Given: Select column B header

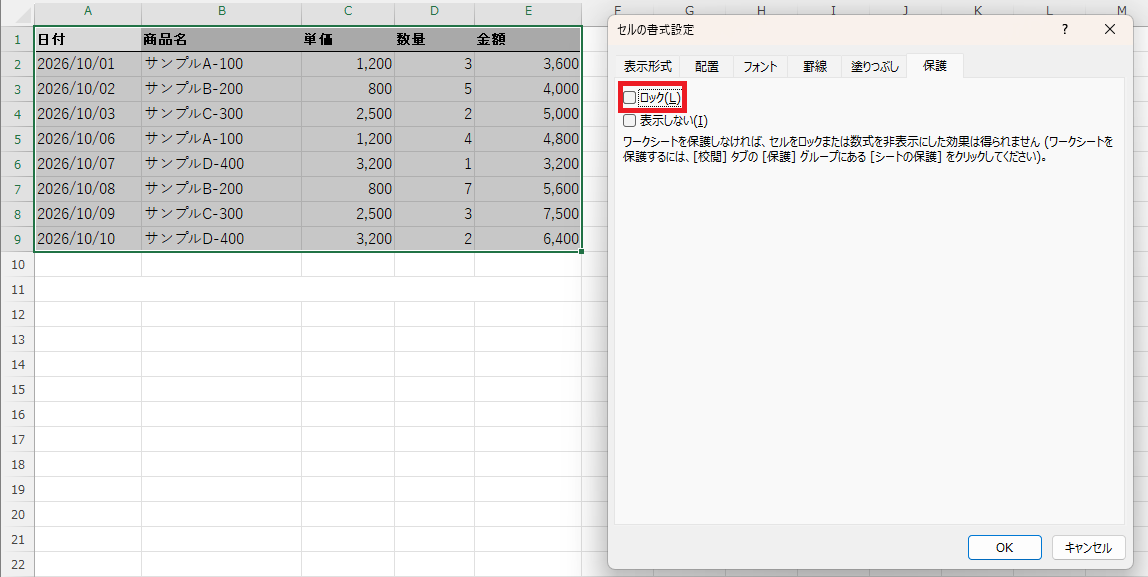Looking at the screenshot, I should coord(222,11).
